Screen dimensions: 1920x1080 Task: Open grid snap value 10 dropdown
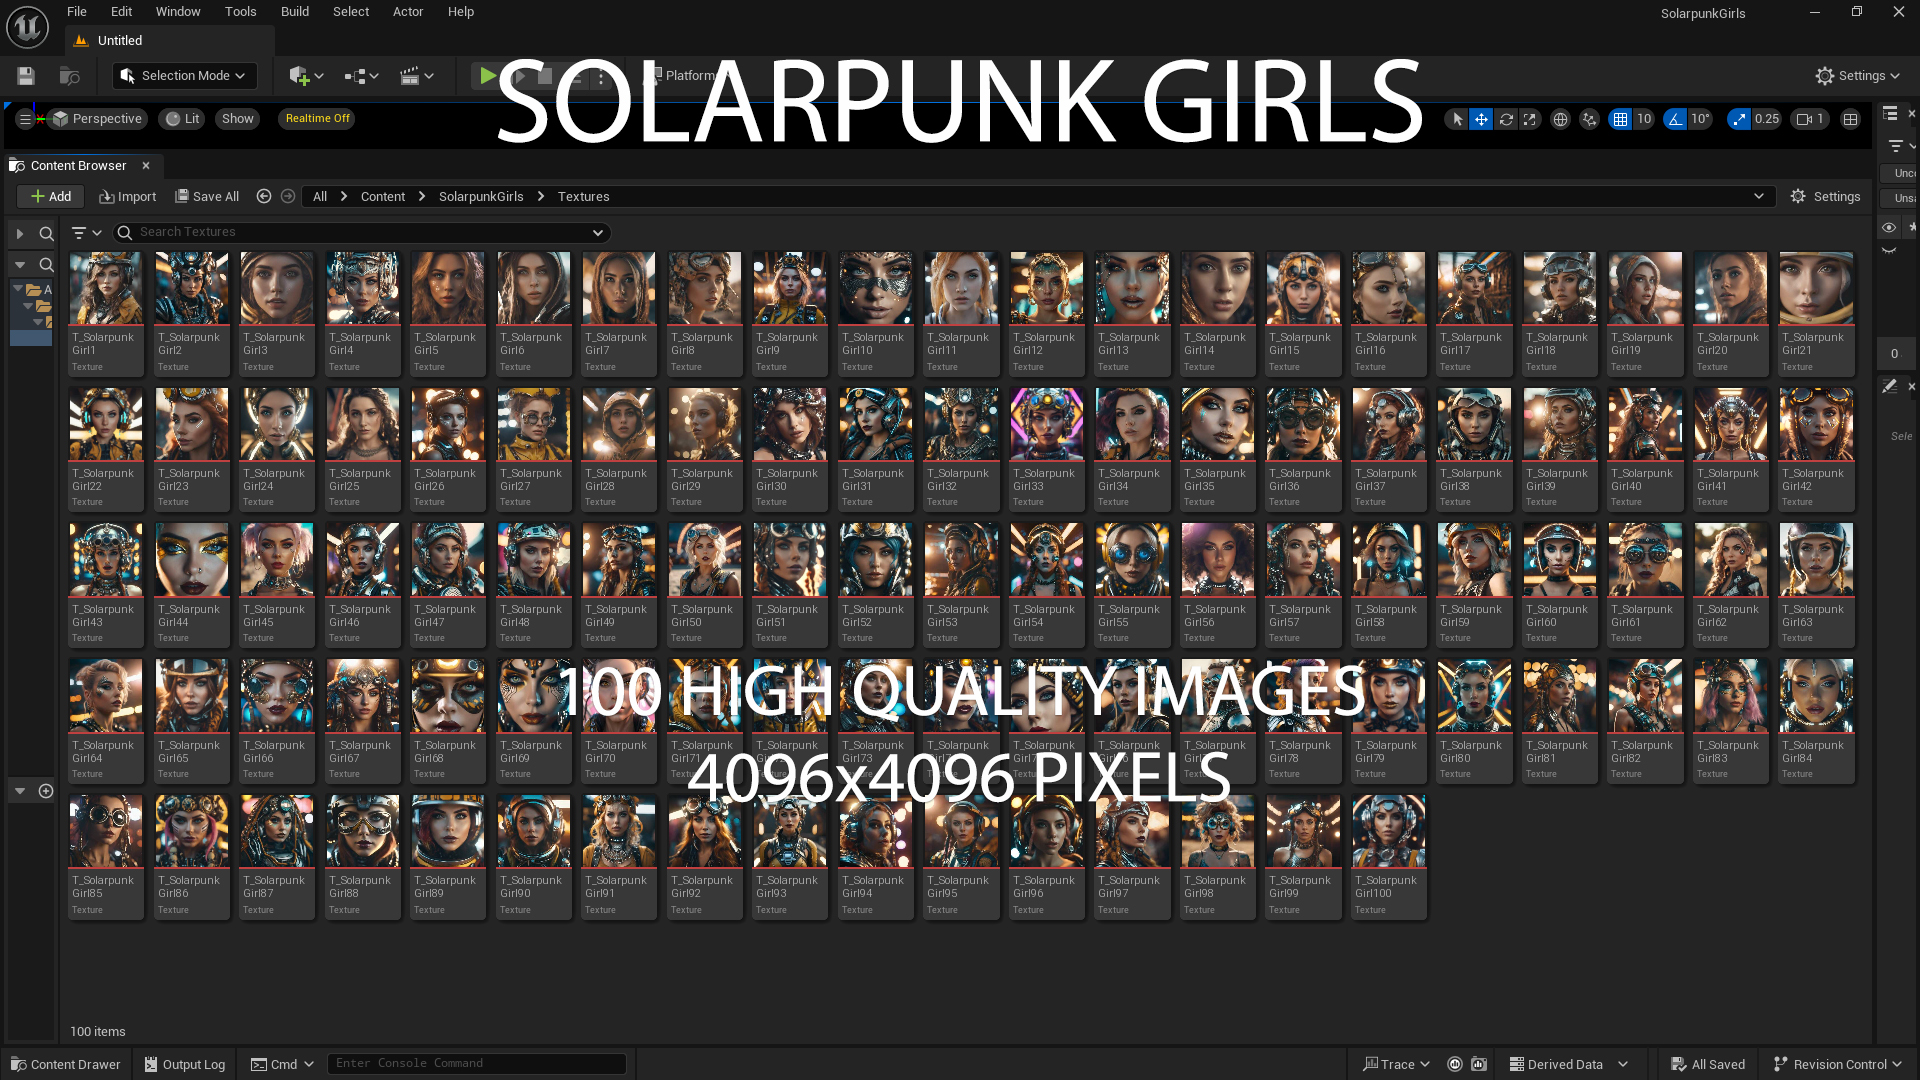tap(1644, 119)
